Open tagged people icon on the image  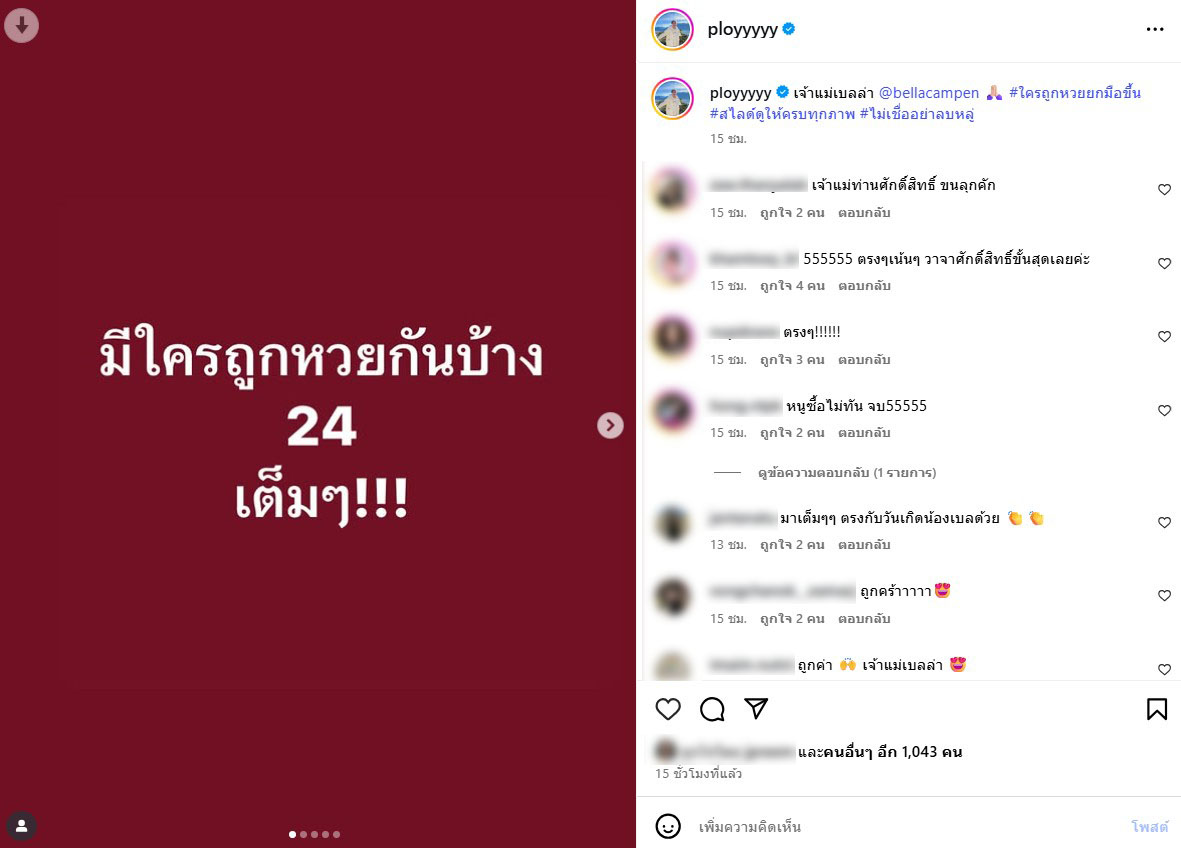point(22,826)
